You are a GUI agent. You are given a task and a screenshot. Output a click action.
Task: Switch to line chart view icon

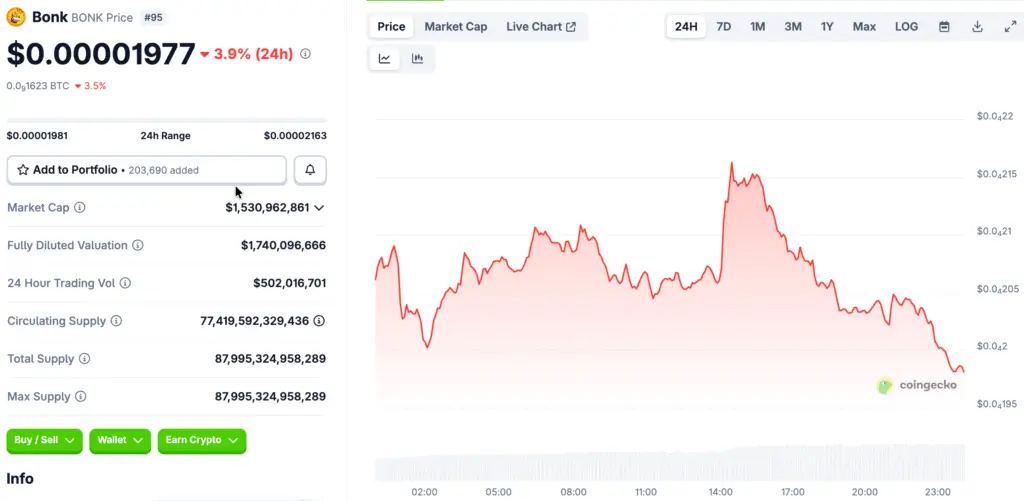point(385,59)
